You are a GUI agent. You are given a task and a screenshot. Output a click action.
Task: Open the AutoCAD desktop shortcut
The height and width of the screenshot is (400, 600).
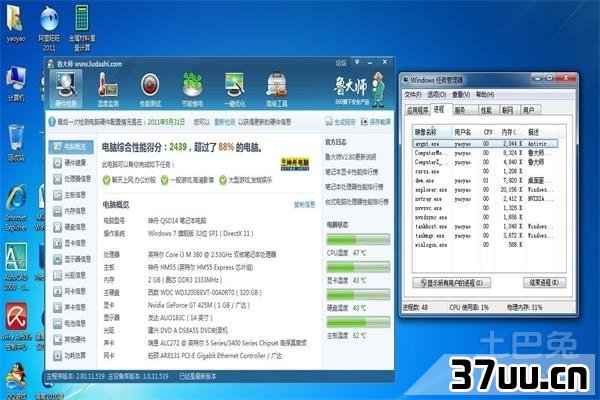16,267
